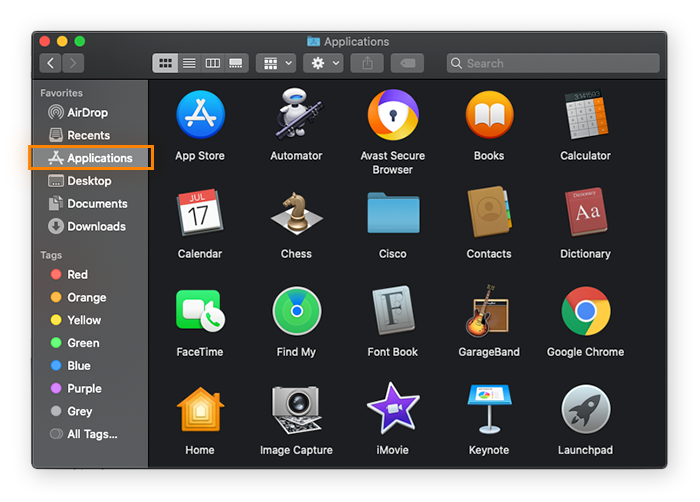Select the Find My app
The width and height of the screenshot is (700, 502).
click(296, 311)
